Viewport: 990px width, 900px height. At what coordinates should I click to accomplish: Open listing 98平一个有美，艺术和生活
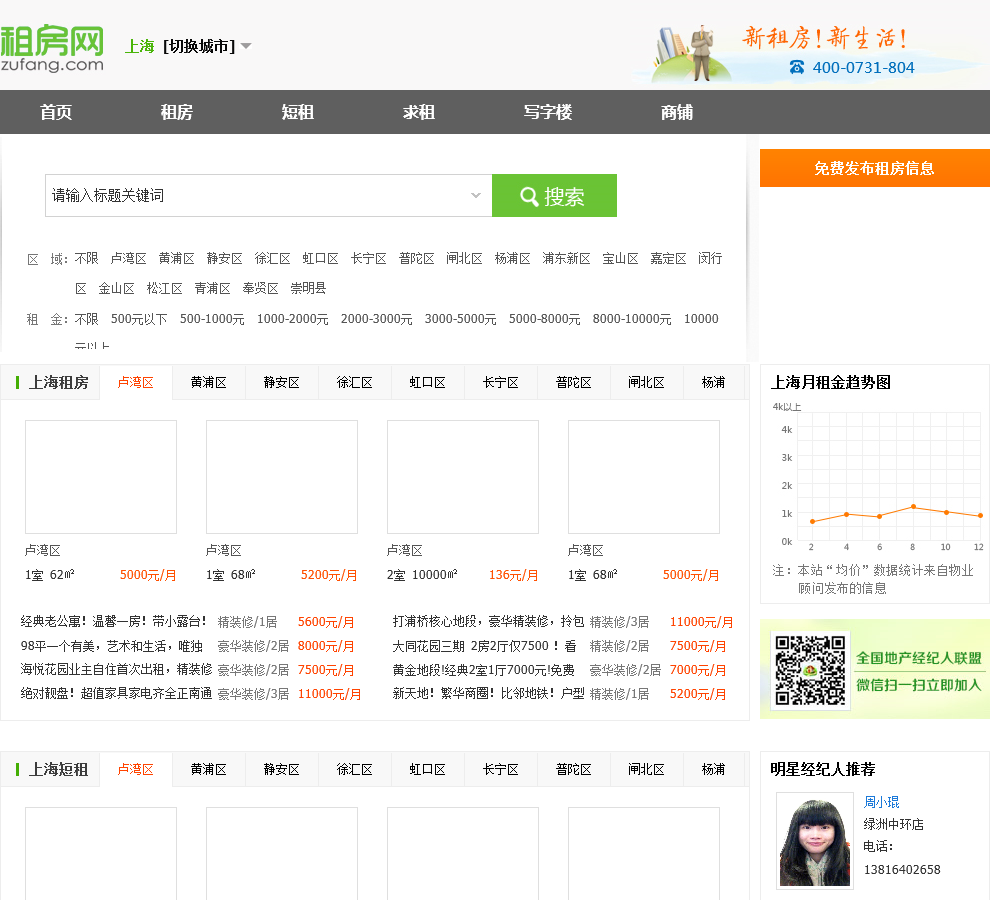tap(112, 646)
